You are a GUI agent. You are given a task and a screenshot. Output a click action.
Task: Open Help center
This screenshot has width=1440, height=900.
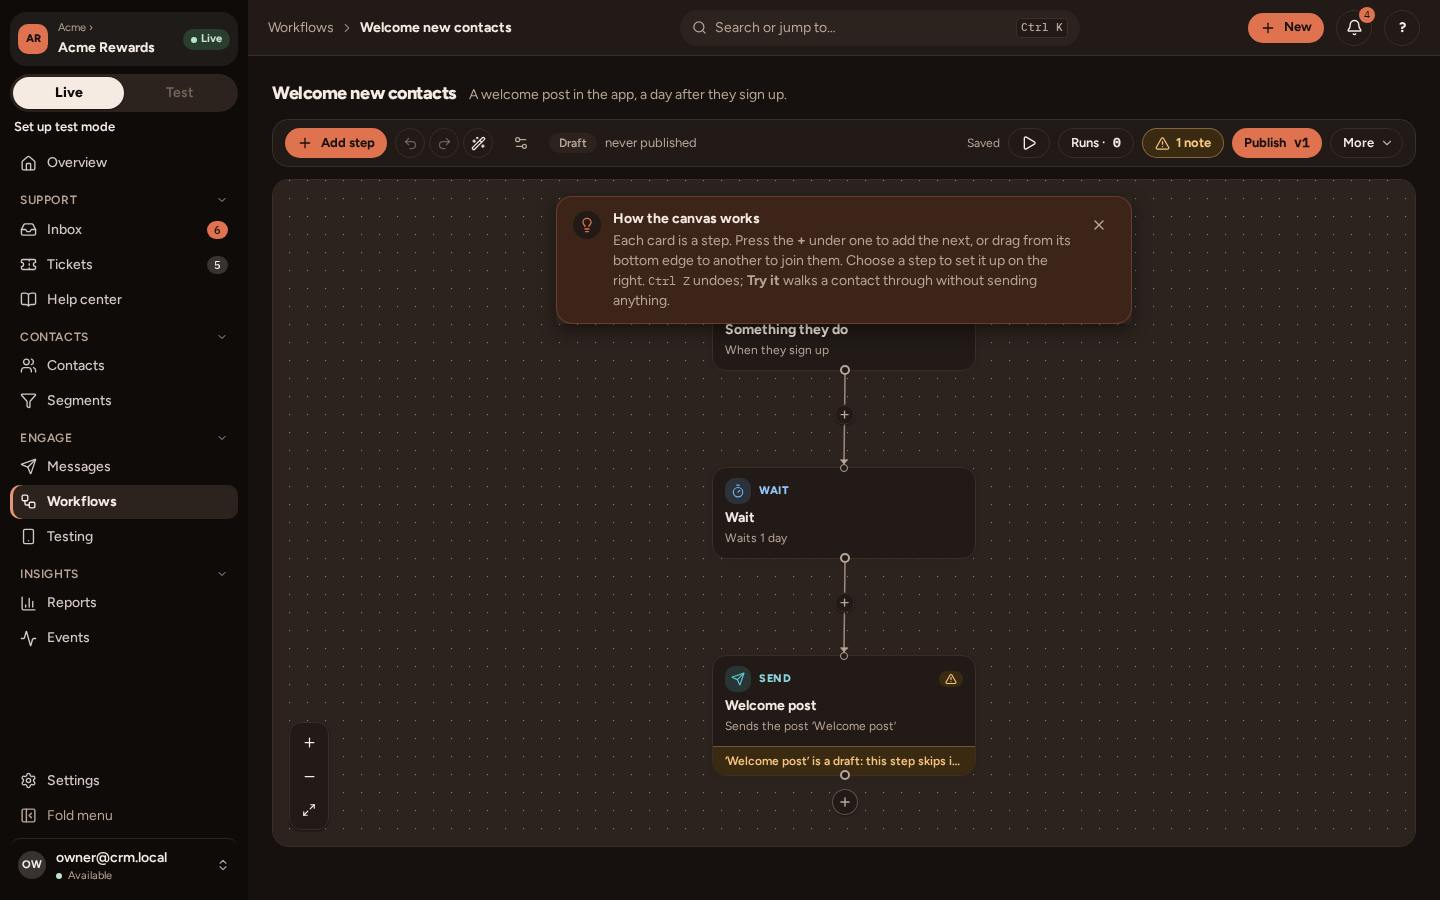(x=124, y=300)
